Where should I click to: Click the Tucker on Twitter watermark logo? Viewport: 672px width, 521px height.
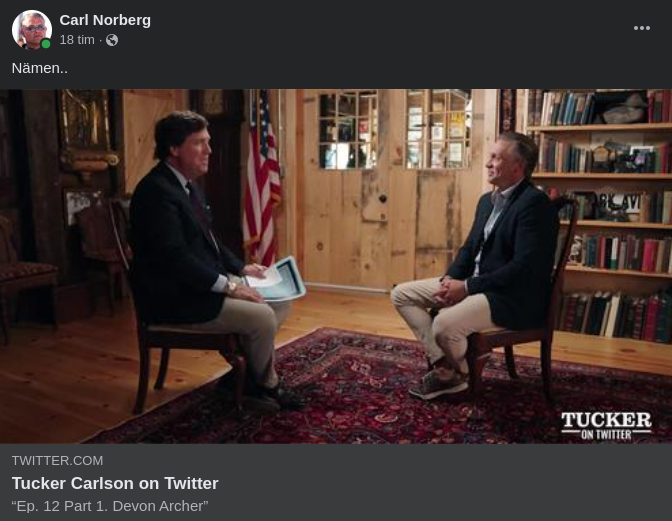(x=606, y=425)
